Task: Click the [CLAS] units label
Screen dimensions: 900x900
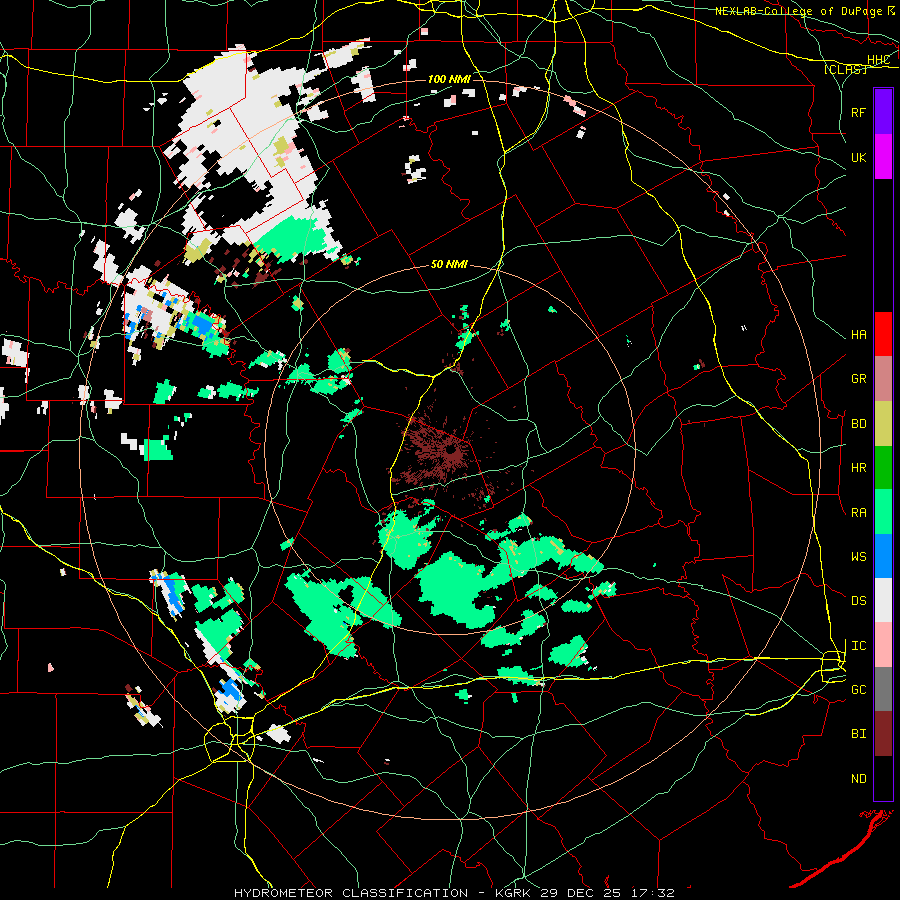Action: (845, 69)
